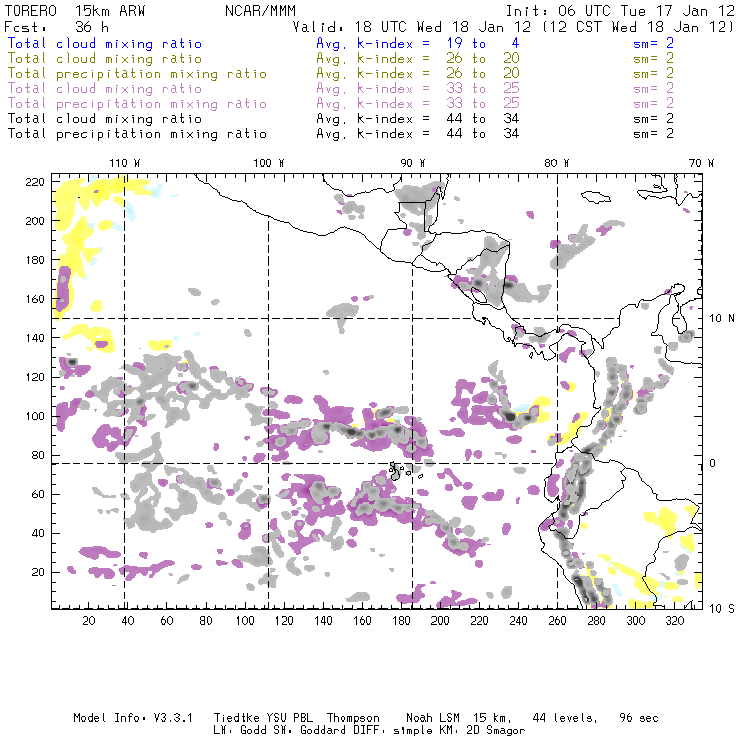Screen dimensions: 740x740
Task: Click the '10 N' latitude label
Action: (722, 319)
